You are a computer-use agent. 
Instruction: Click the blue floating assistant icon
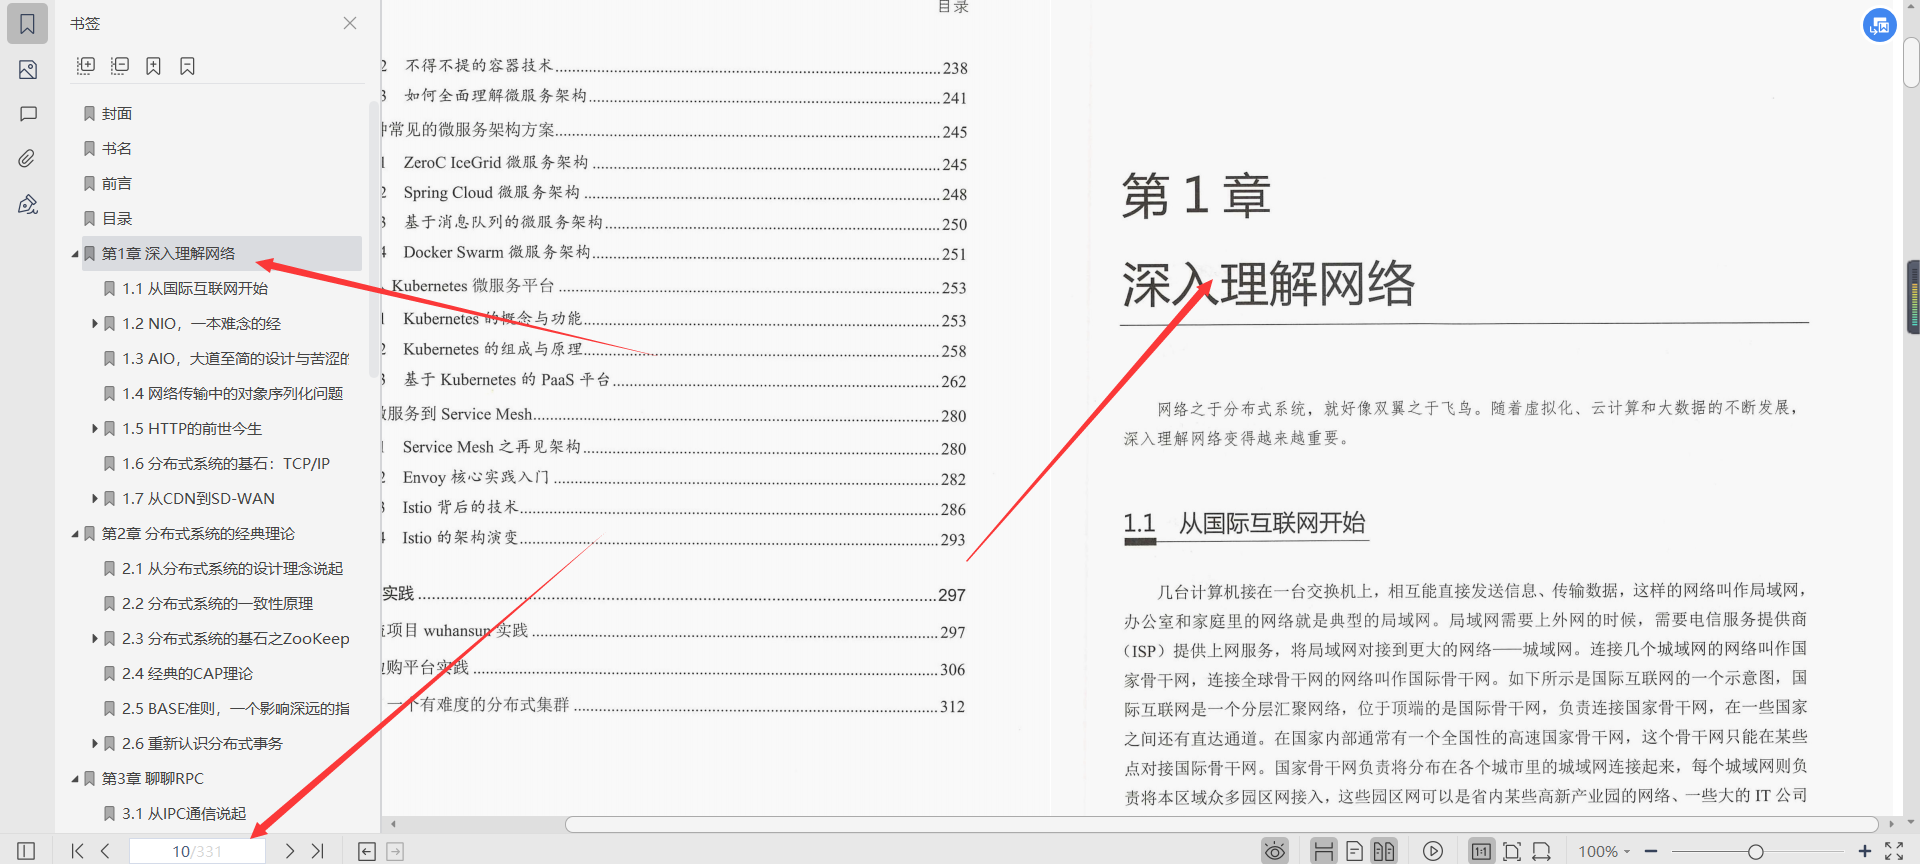pyautogui.click(x=1880, y=26)
